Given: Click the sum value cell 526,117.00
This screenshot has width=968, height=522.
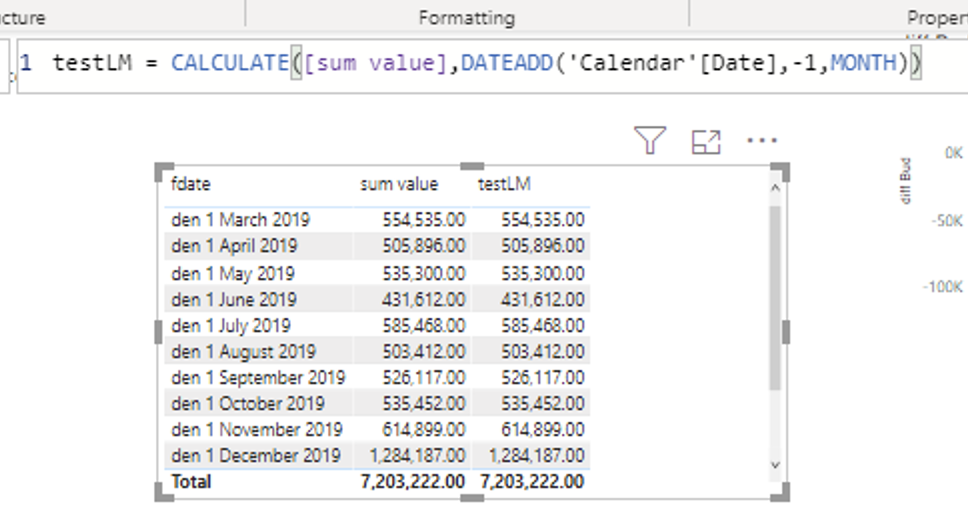Looking at the screenshot, I should coord(424,377).
